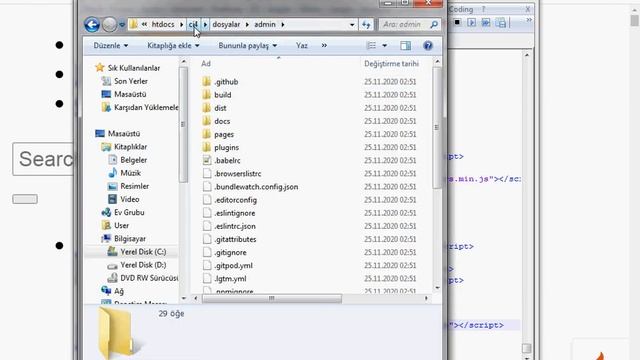This screenshot has height=360, width=640.
Task: Open Explorer help icon
Action: [x=428, y=46]
